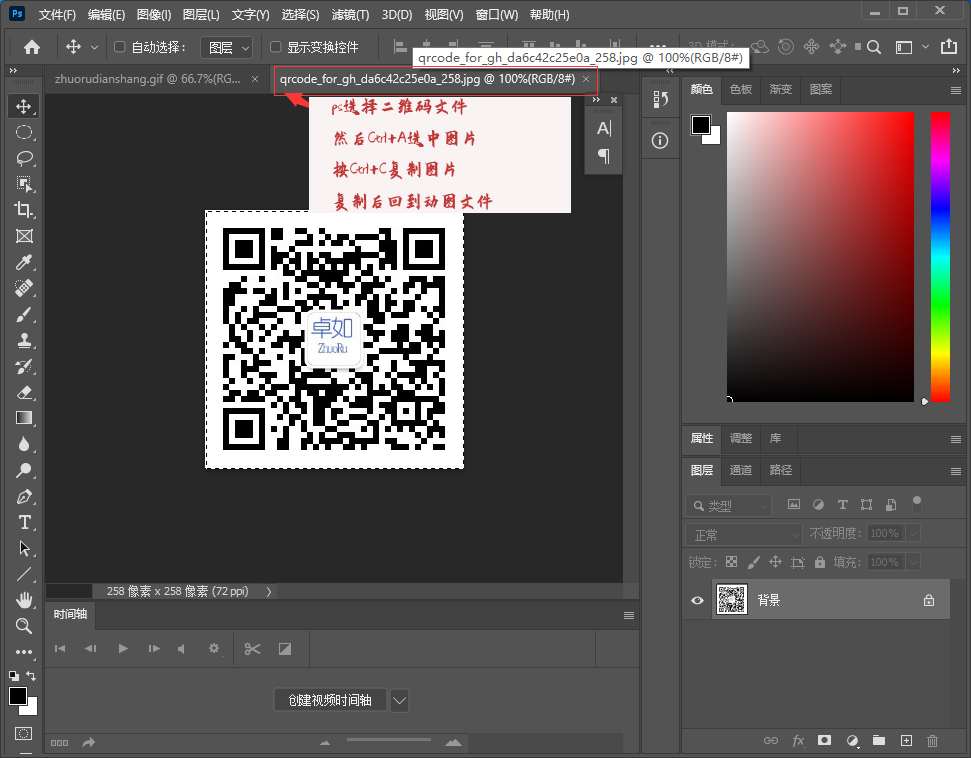Screen dimensions: 971x758
Task: Select the Crop tool
Action: (24, 210)
